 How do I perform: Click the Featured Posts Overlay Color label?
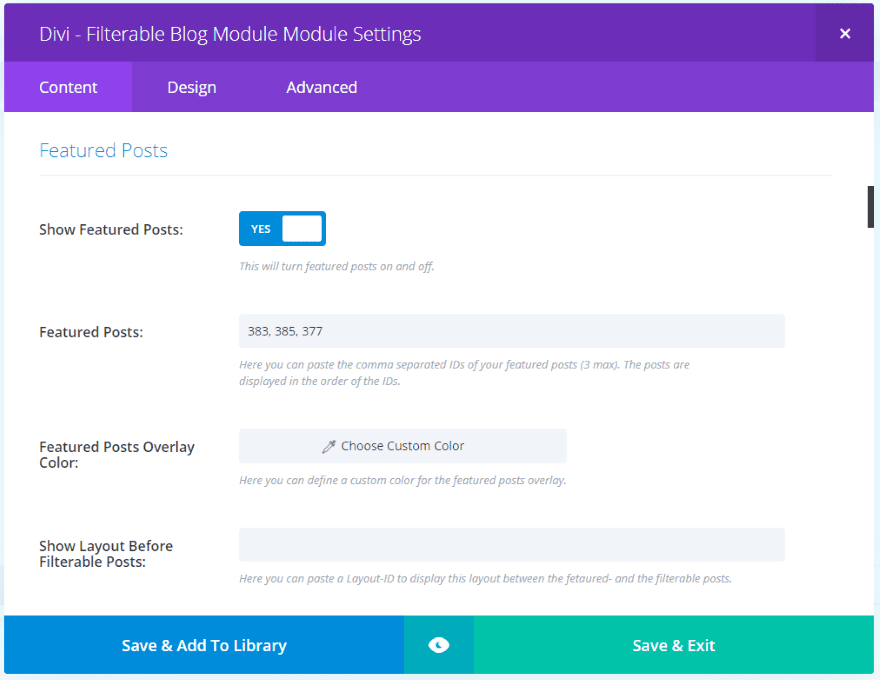pyautogui.click(x=117, y=454)
